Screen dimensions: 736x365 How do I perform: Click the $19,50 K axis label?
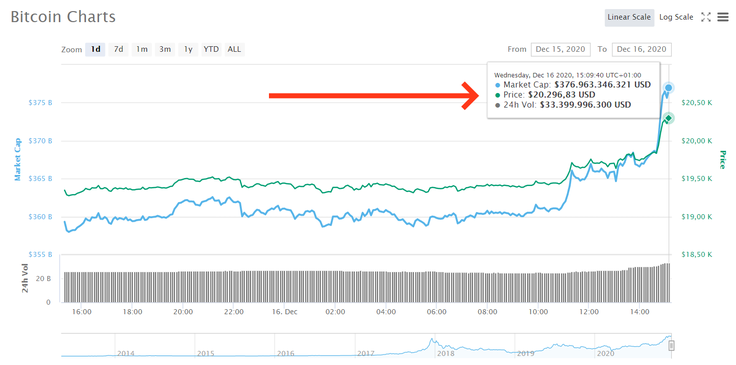697,179
